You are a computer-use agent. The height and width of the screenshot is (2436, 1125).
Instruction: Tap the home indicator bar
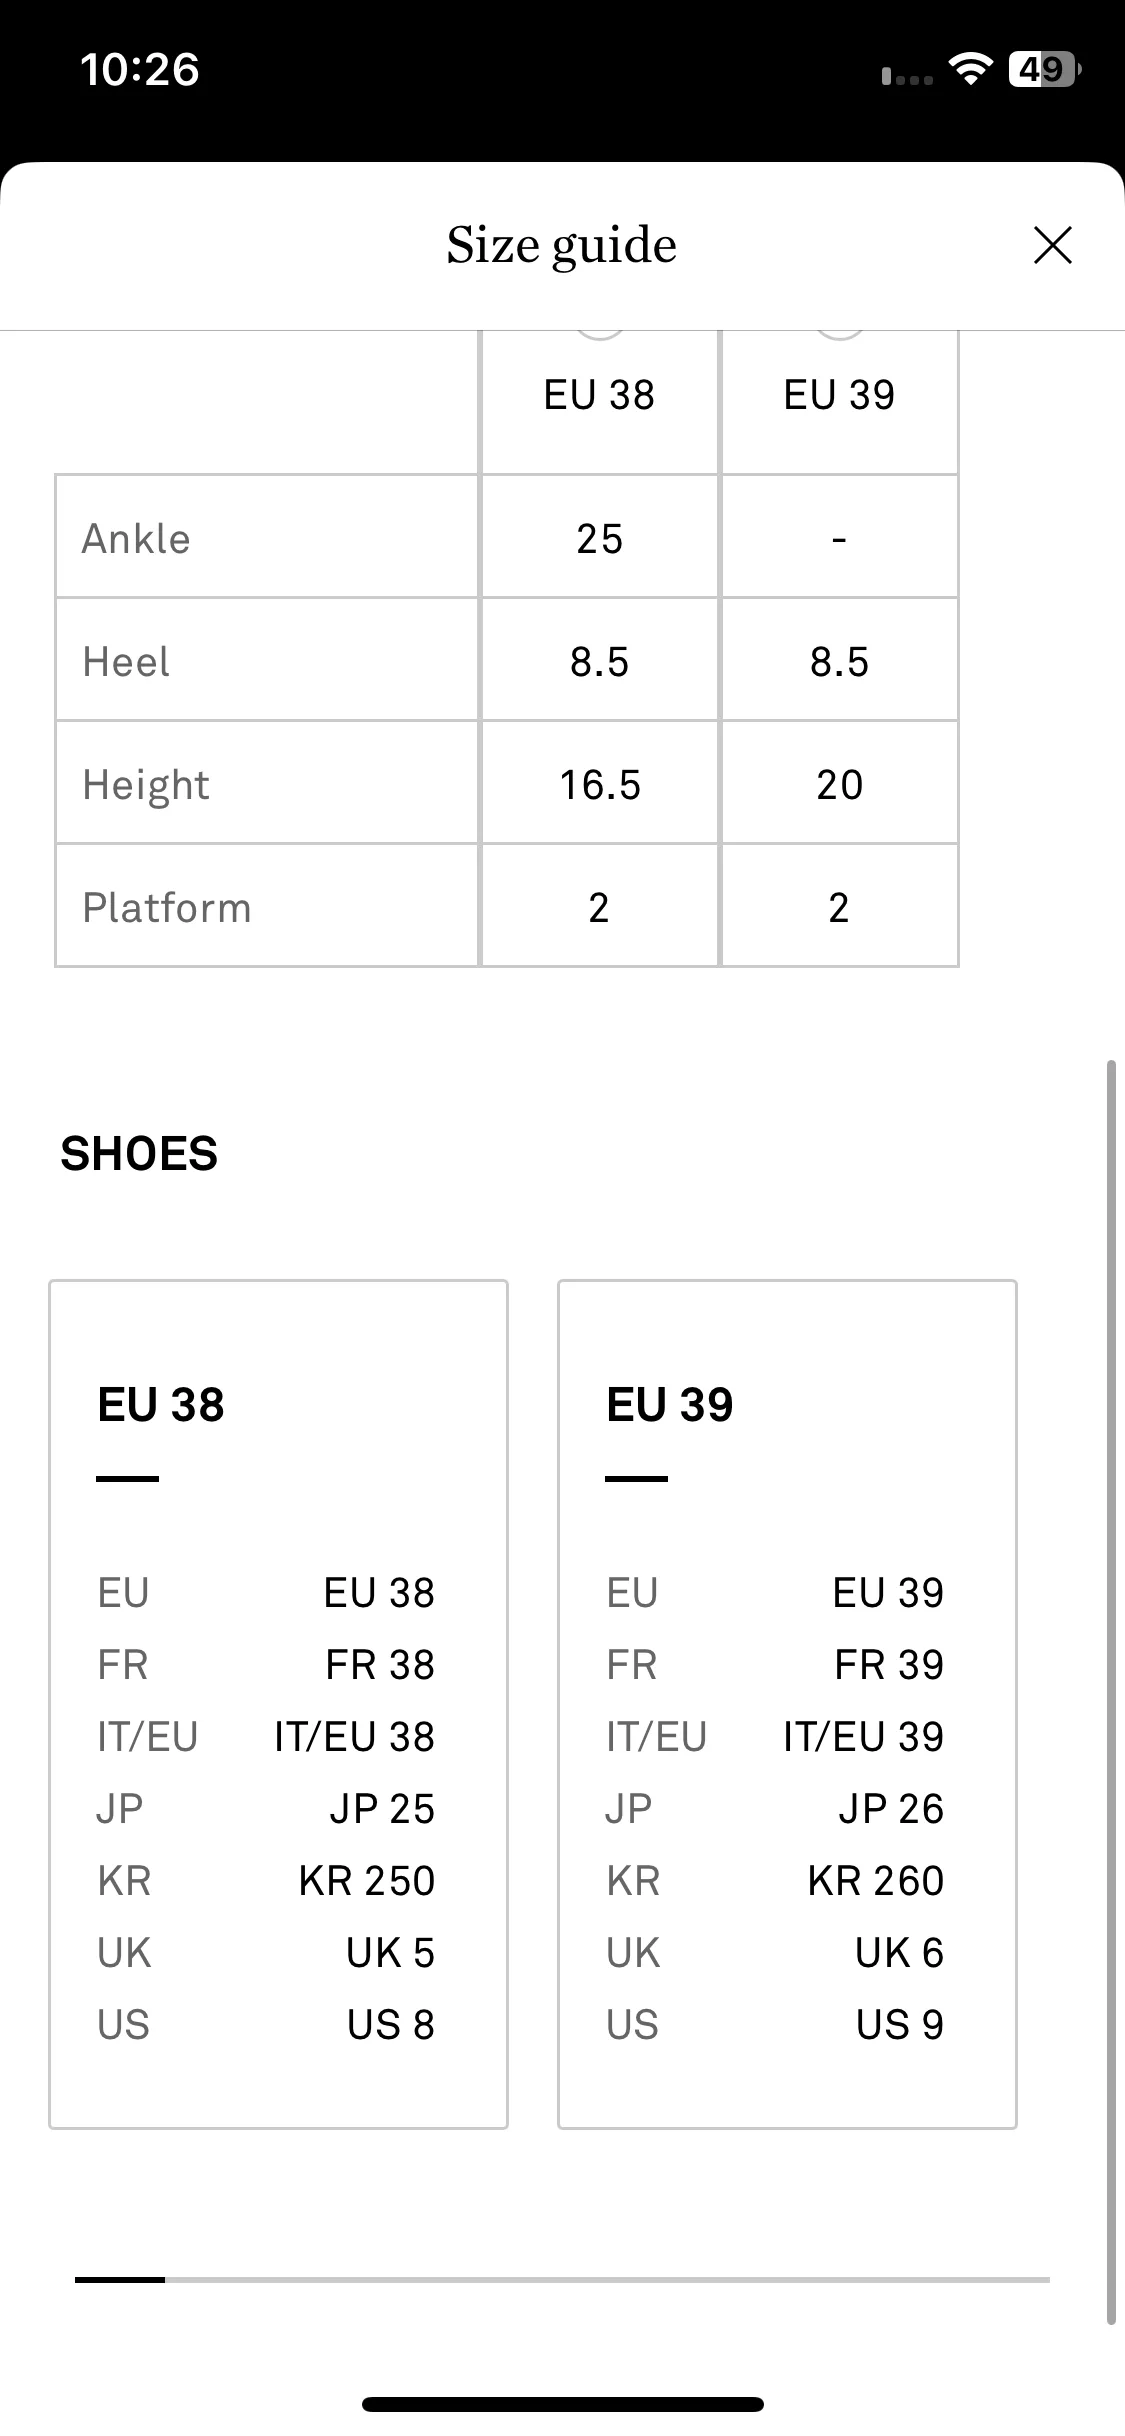coord(563,2404)
